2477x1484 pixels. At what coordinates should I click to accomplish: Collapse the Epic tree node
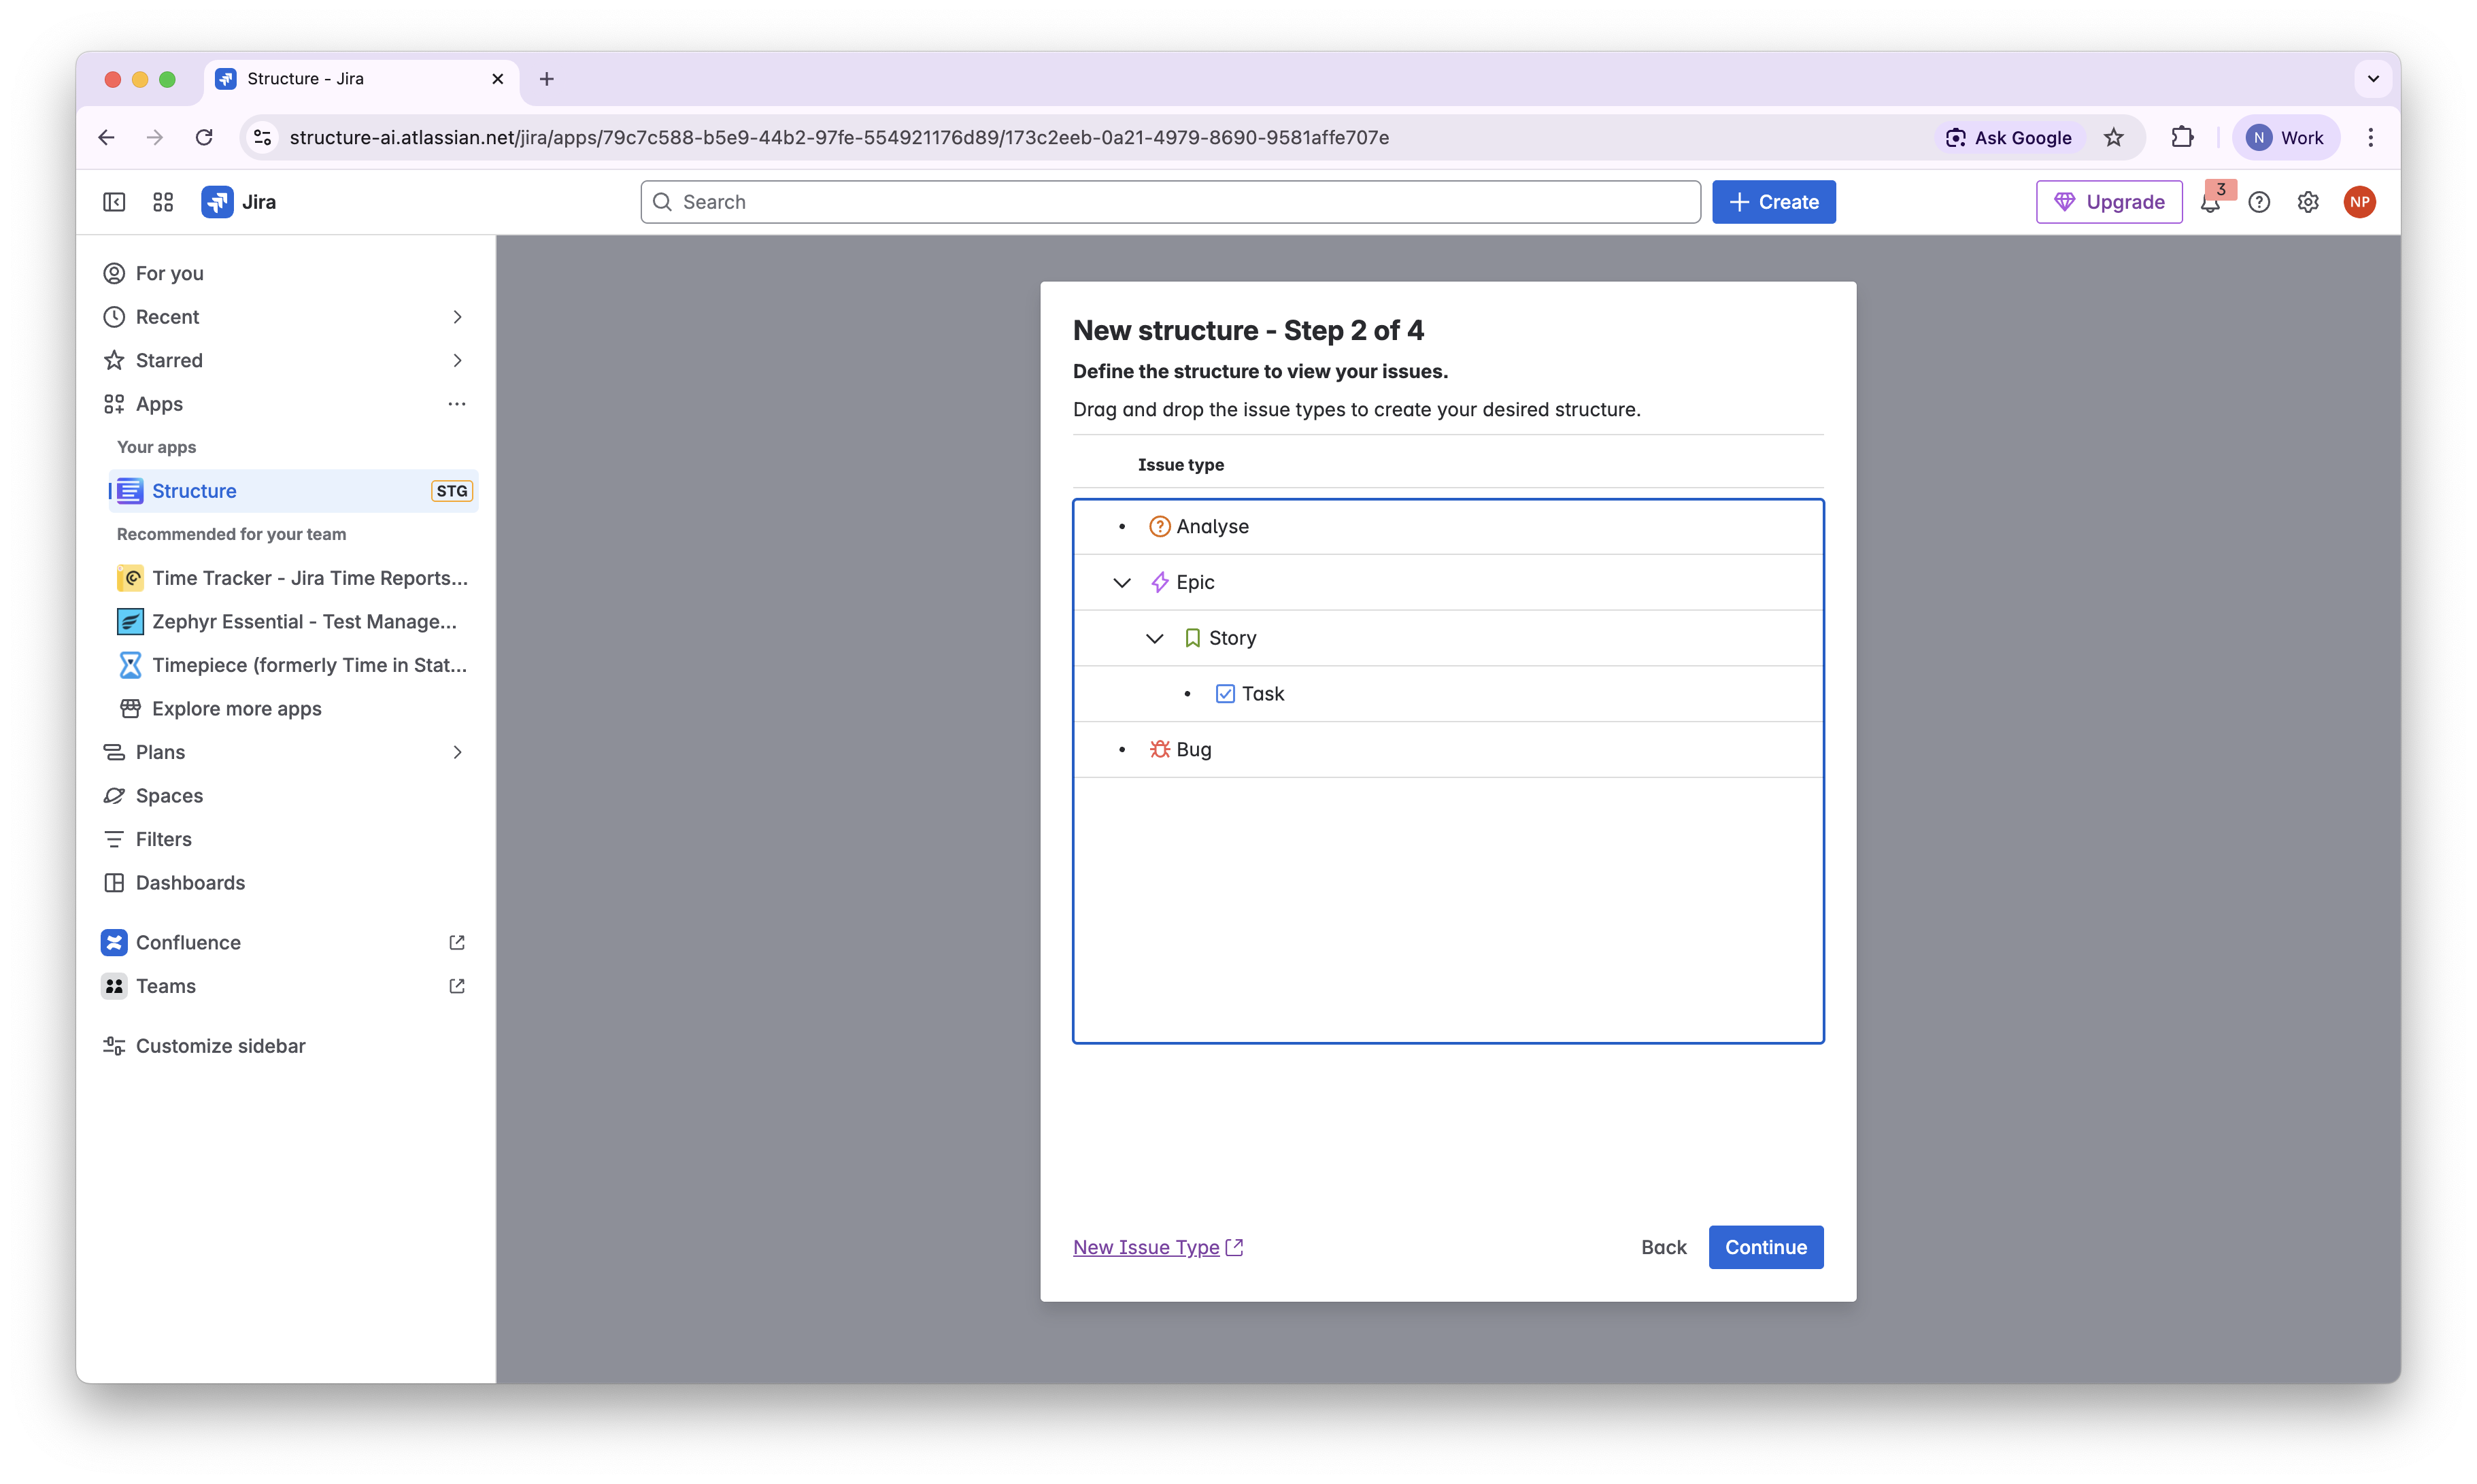pos(1122,582)
